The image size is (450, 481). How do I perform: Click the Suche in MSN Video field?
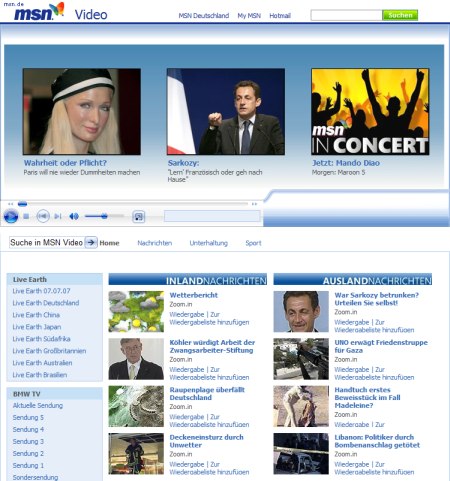[47, 242]
